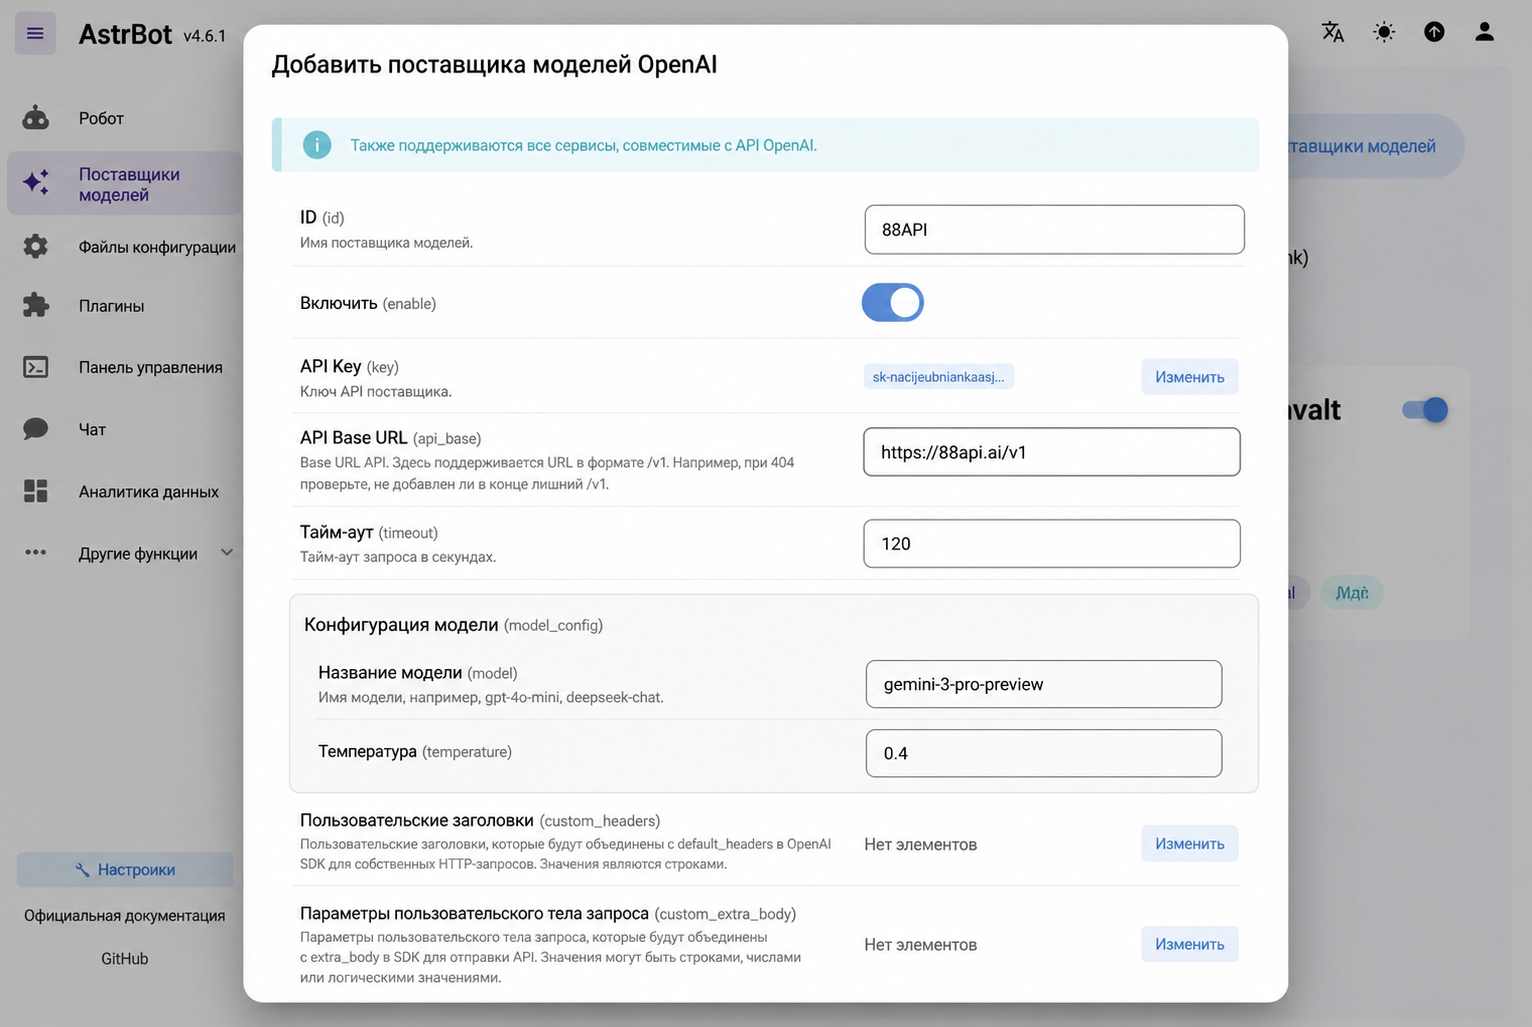The image size is (1532, 1027).
Task: Disable the Включить (enable) switch
Action: click(893, 302)
